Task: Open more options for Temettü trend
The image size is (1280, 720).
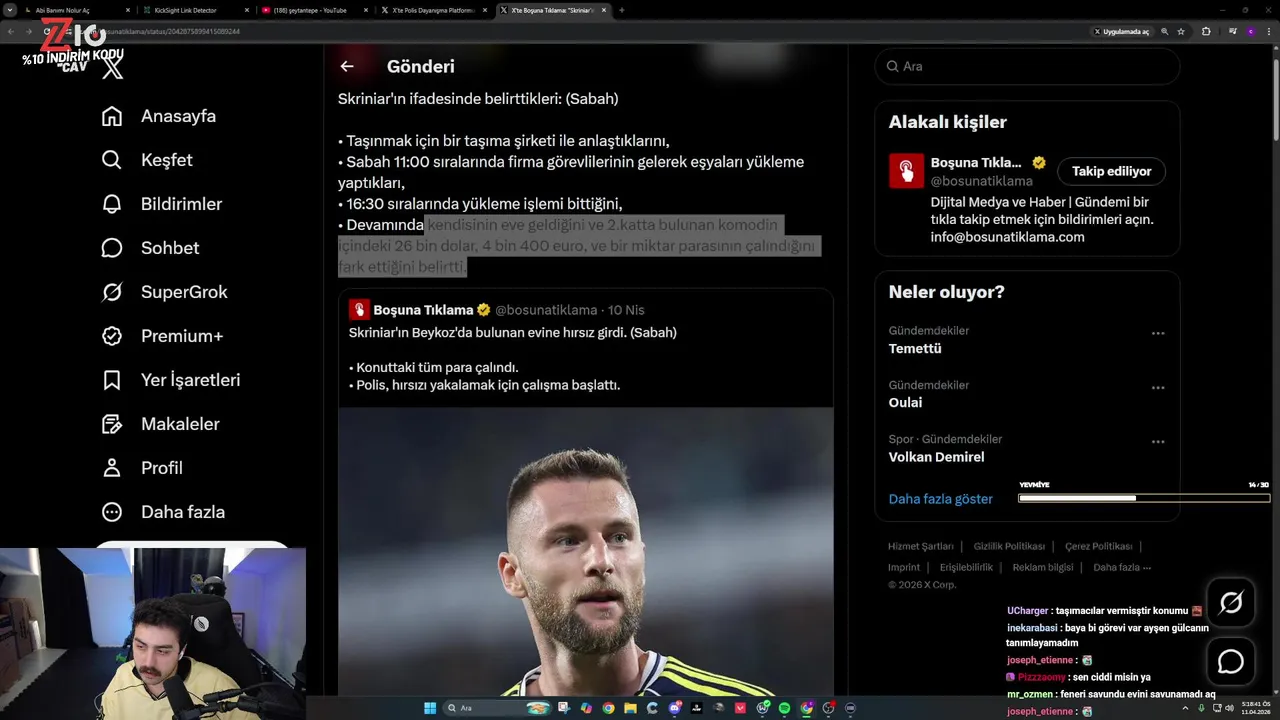Action: 1158,333
